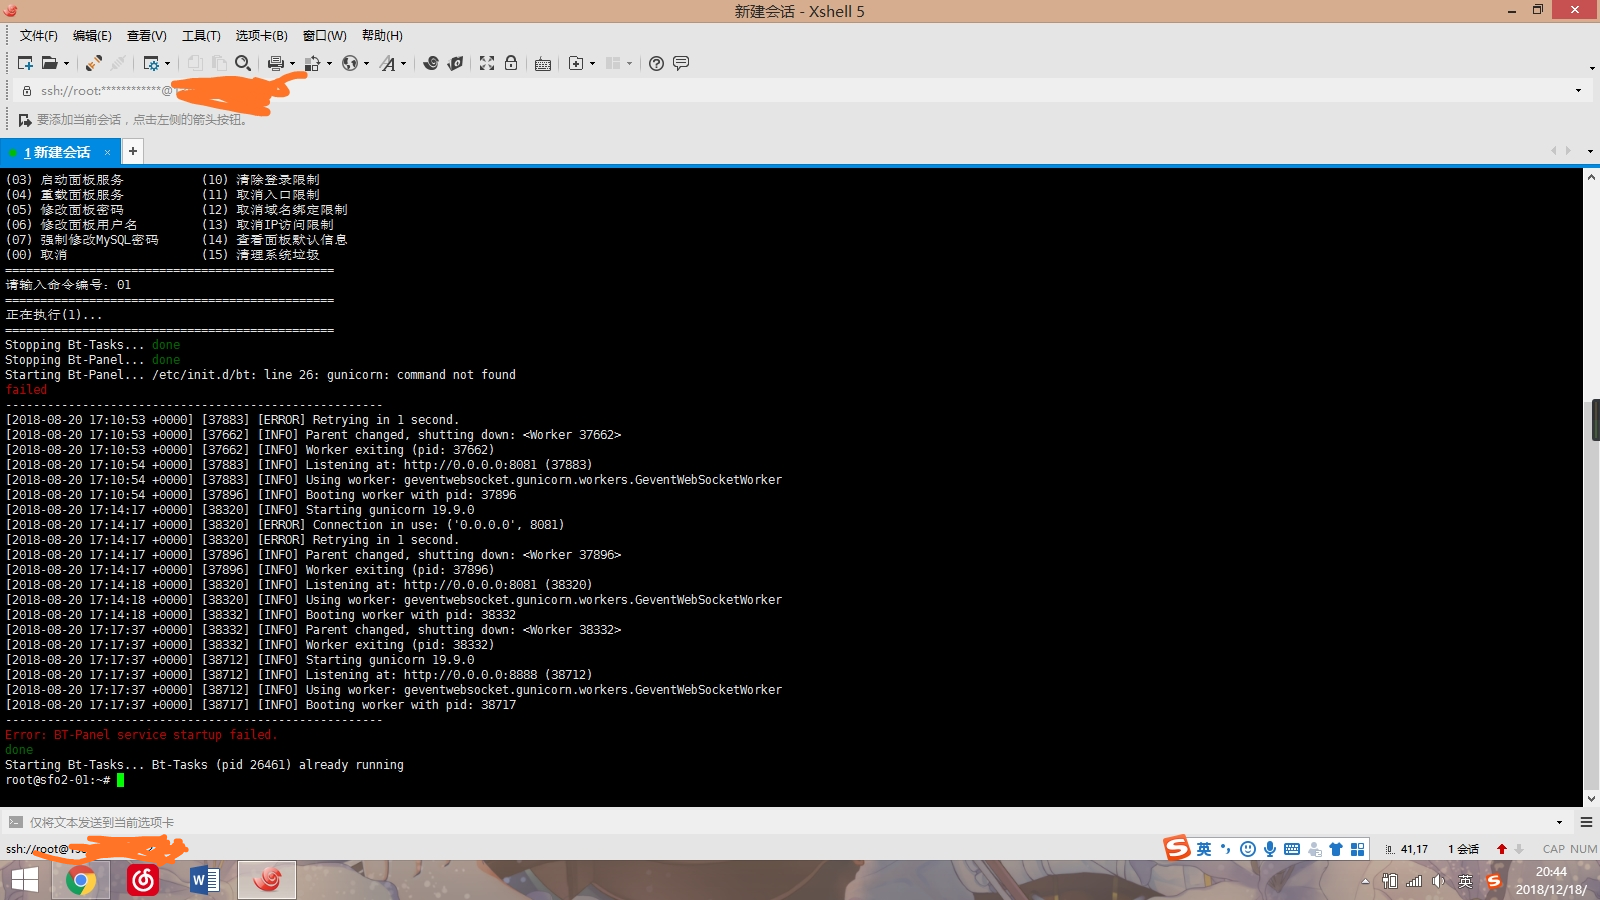Open Google Chrome from taskbar
The image size is (1600, 900).
tap(81, 881)
